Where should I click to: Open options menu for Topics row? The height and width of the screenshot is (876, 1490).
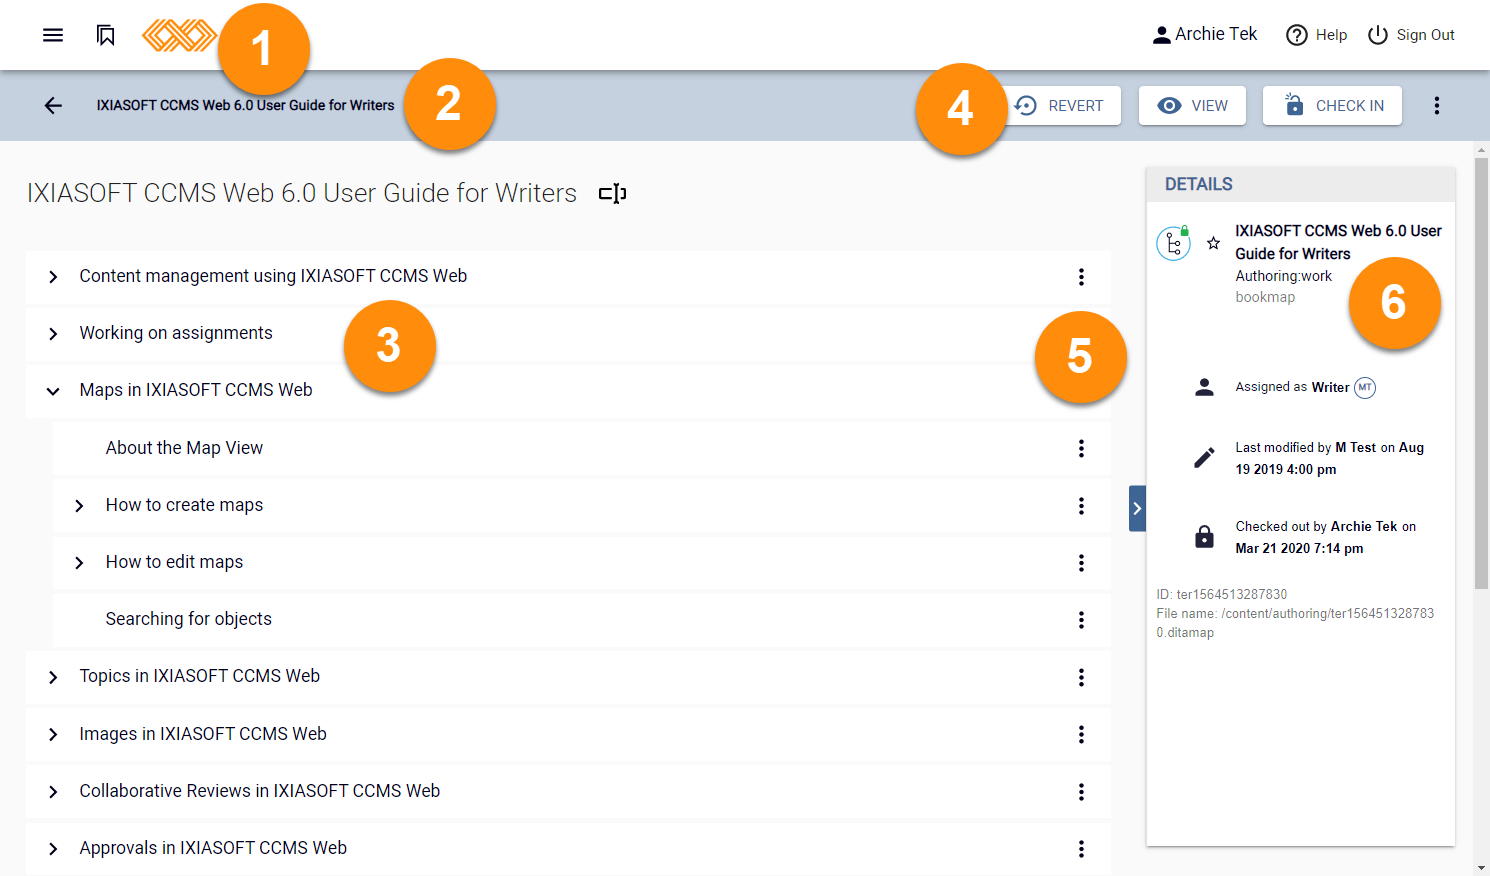click(x=1081, y=677)
